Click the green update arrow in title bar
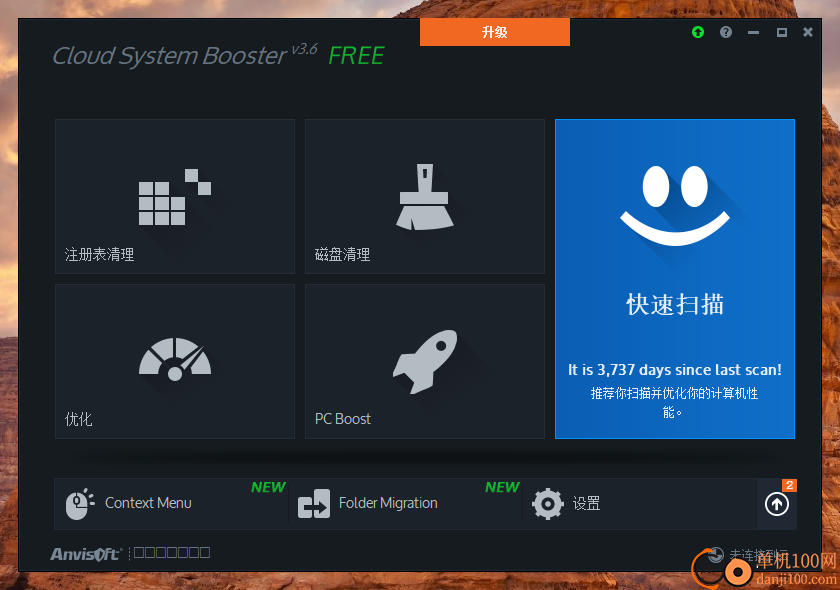The height and width of the screenshot is (590, 840). (x=698, y=32)
